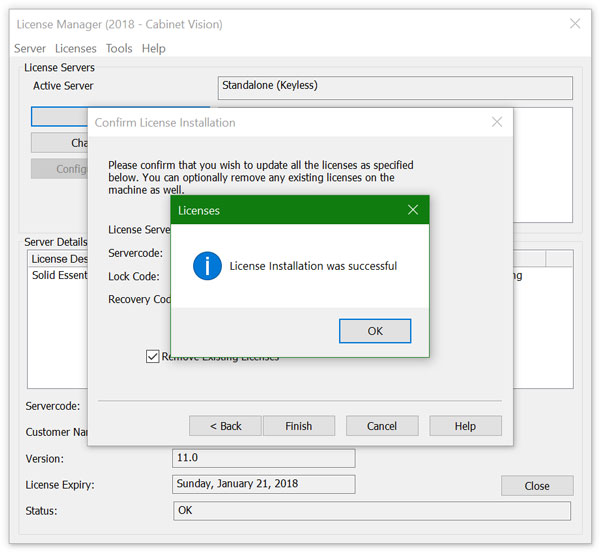Screen dimensions: 600x552
Task: Open Help from the license installation wizard
Action: coord(465,426)
